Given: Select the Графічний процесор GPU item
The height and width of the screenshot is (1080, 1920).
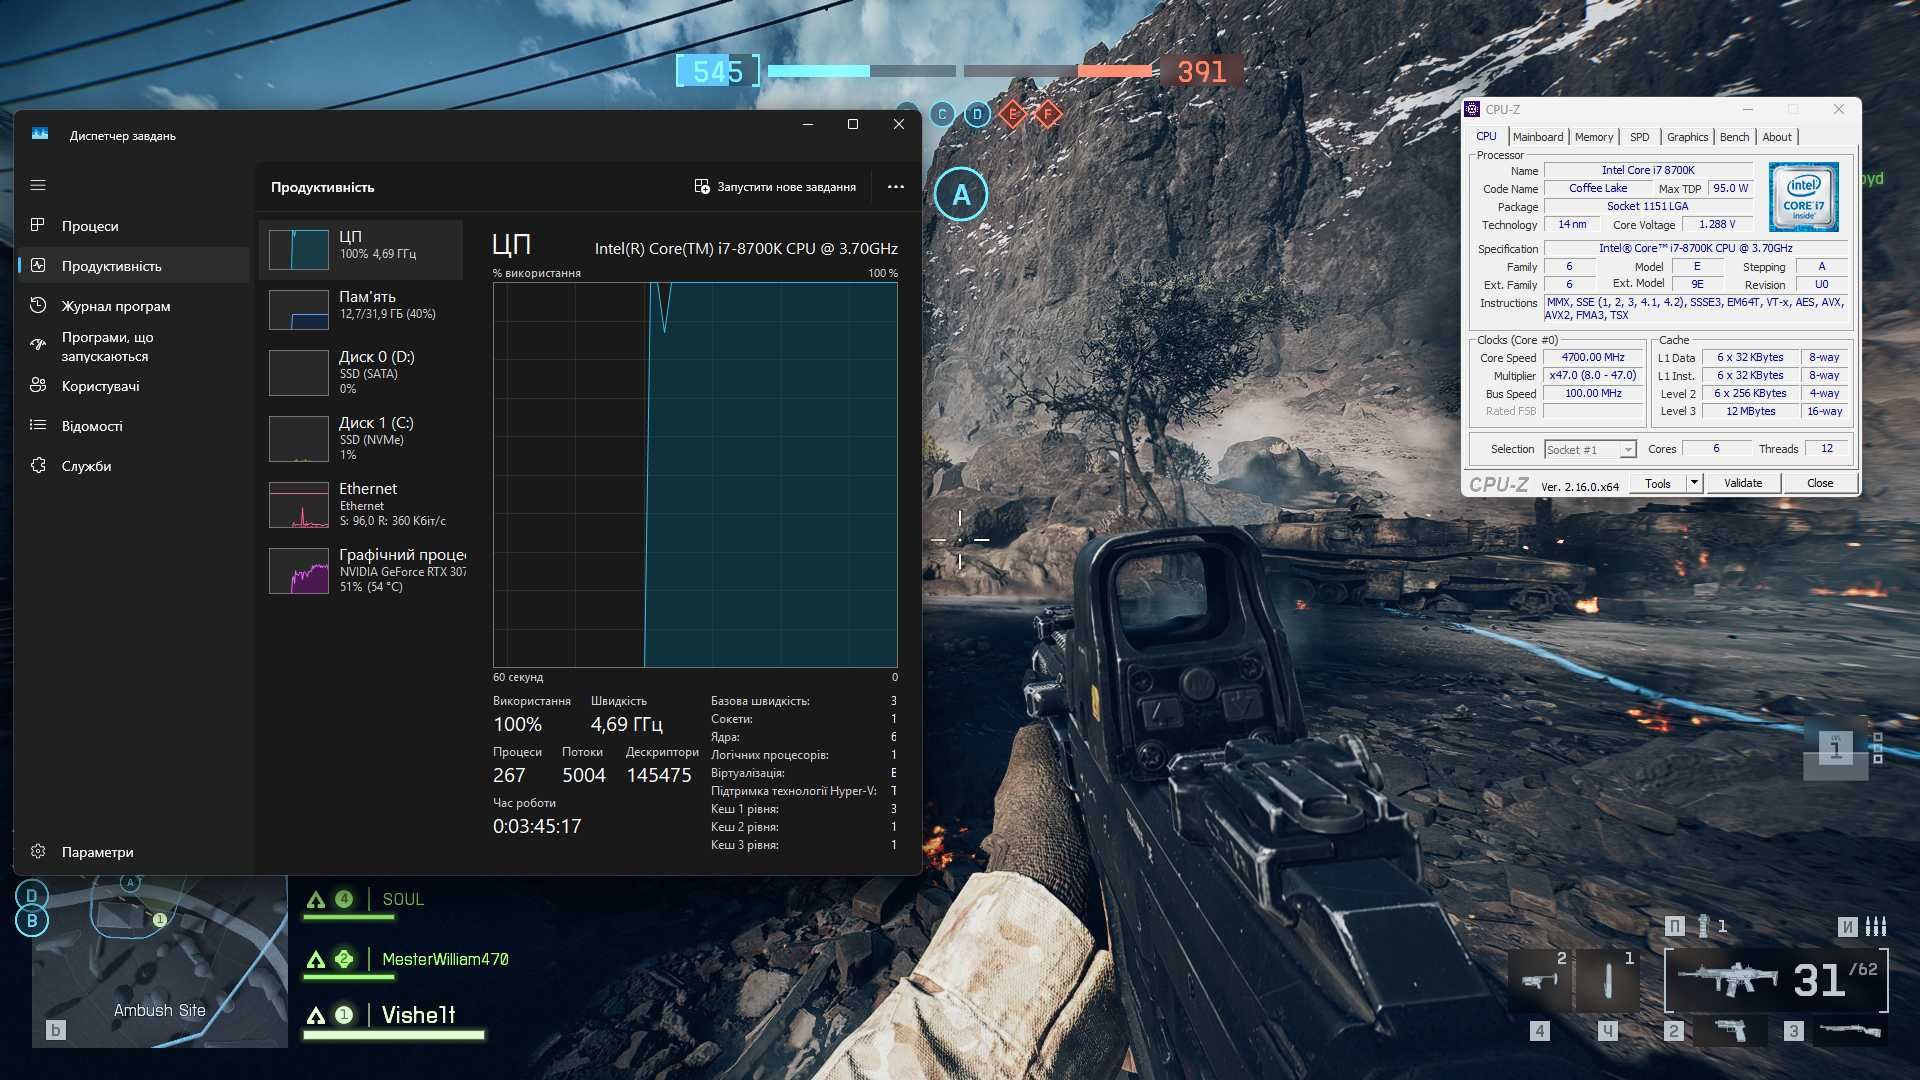Looking at the screenshot, I should (361, 570).
